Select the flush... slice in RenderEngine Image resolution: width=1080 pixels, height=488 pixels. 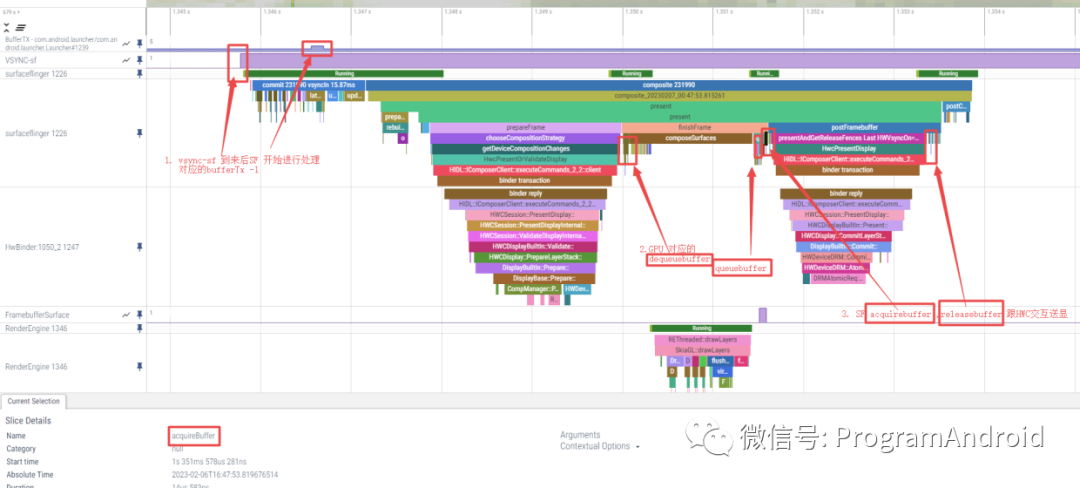tap(720, 361)
